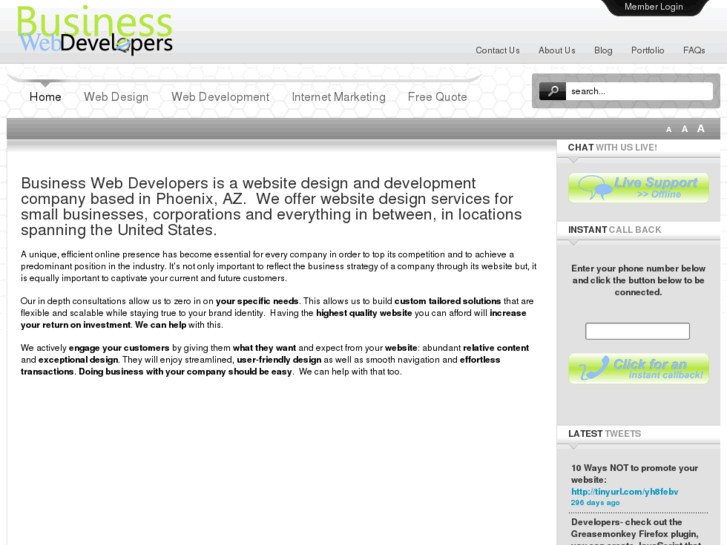
Task: Click the intro 'Business Web Developers is a website design' heading
Action: point(271,206)
